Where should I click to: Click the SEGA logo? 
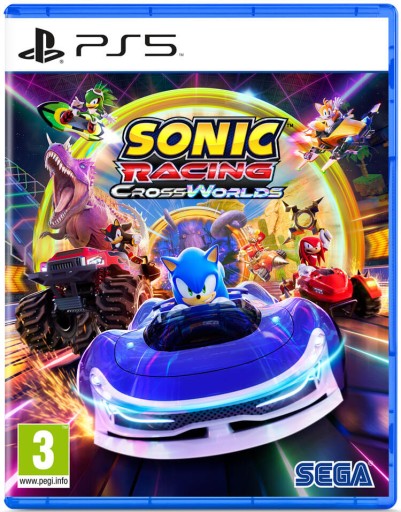[334, 474]
